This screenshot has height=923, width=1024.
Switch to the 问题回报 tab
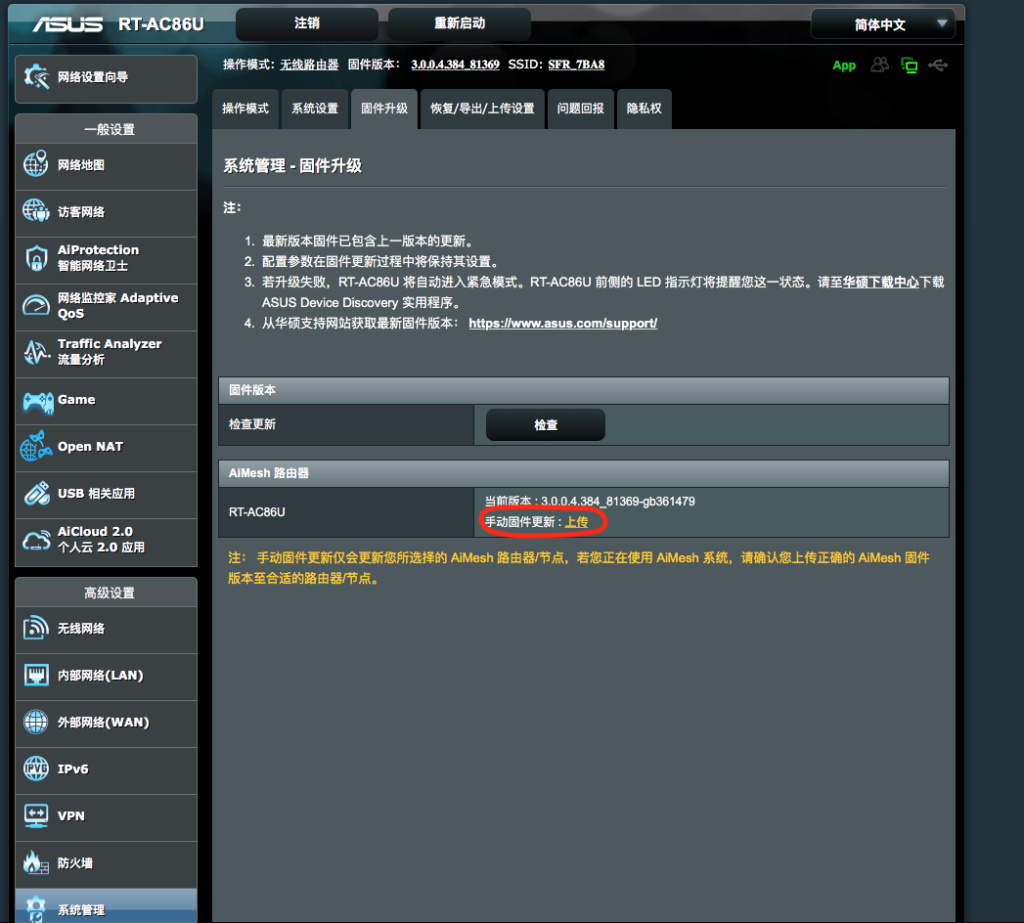[581, 109]
